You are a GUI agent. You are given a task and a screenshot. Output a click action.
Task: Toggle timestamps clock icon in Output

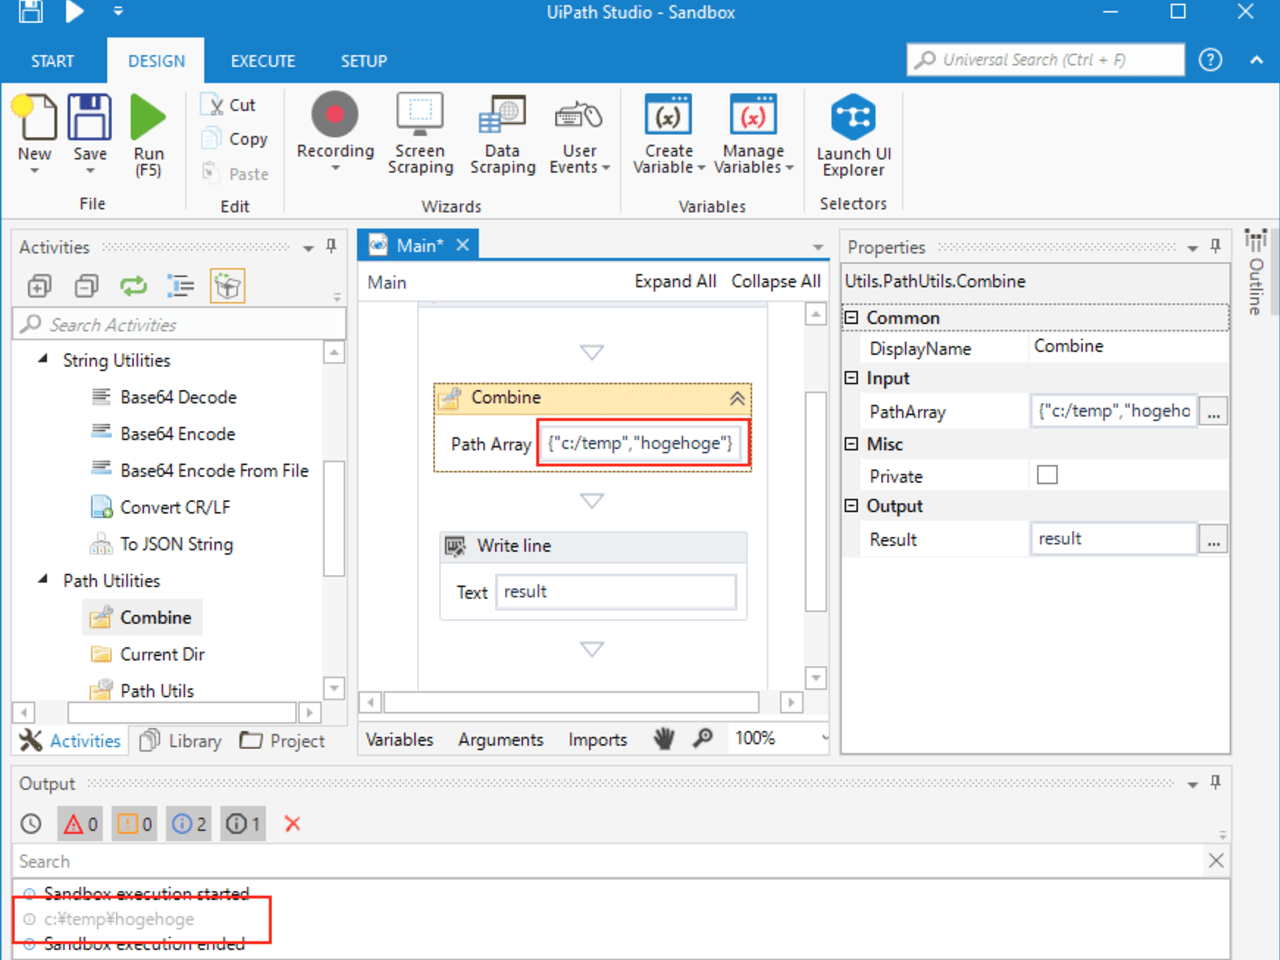(32, 824)
